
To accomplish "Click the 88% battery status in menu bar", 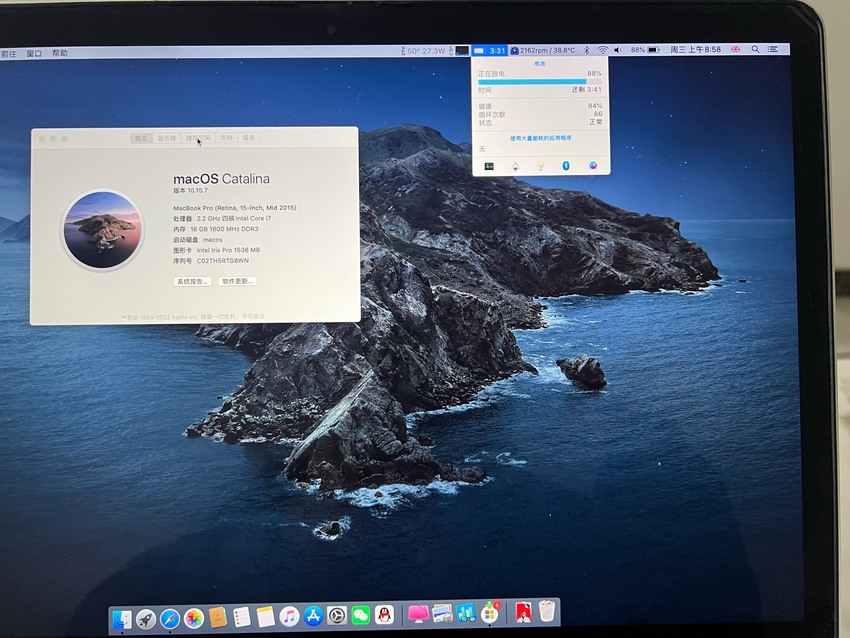I will 645,50.
